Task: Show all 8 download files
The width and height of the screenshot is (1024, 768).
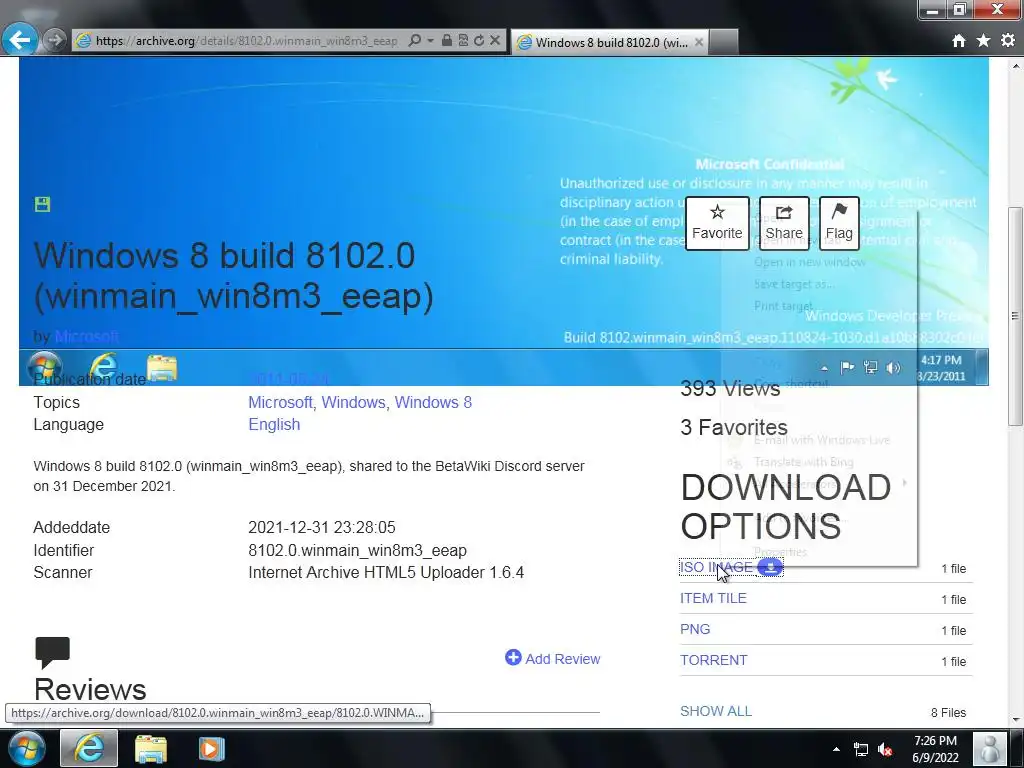Action: (716, 711)
